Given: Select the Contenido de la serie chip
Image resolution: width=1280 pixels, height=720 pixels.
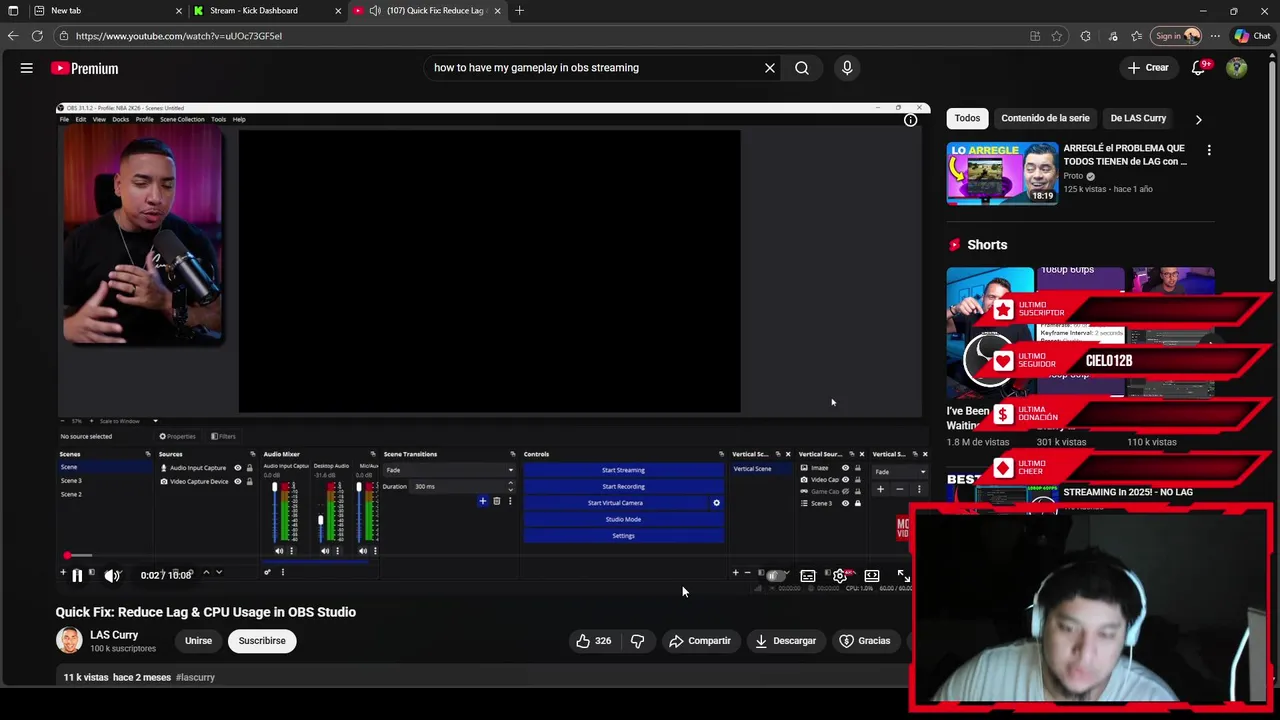Looking at the screenshot, I should pyautogui.click(x=1045, y=118).
